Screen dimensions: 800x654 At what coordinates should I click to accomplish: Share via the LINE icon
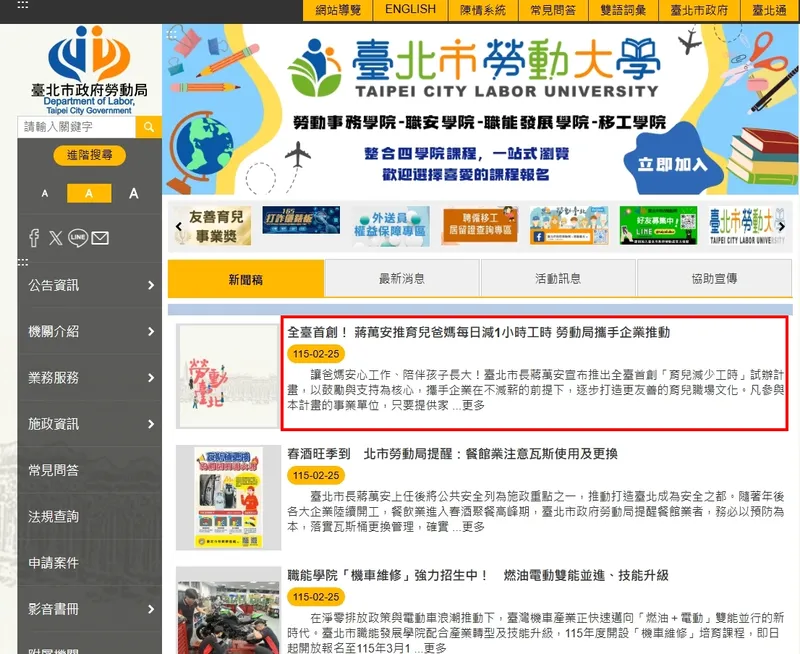[x=78, y=238]
